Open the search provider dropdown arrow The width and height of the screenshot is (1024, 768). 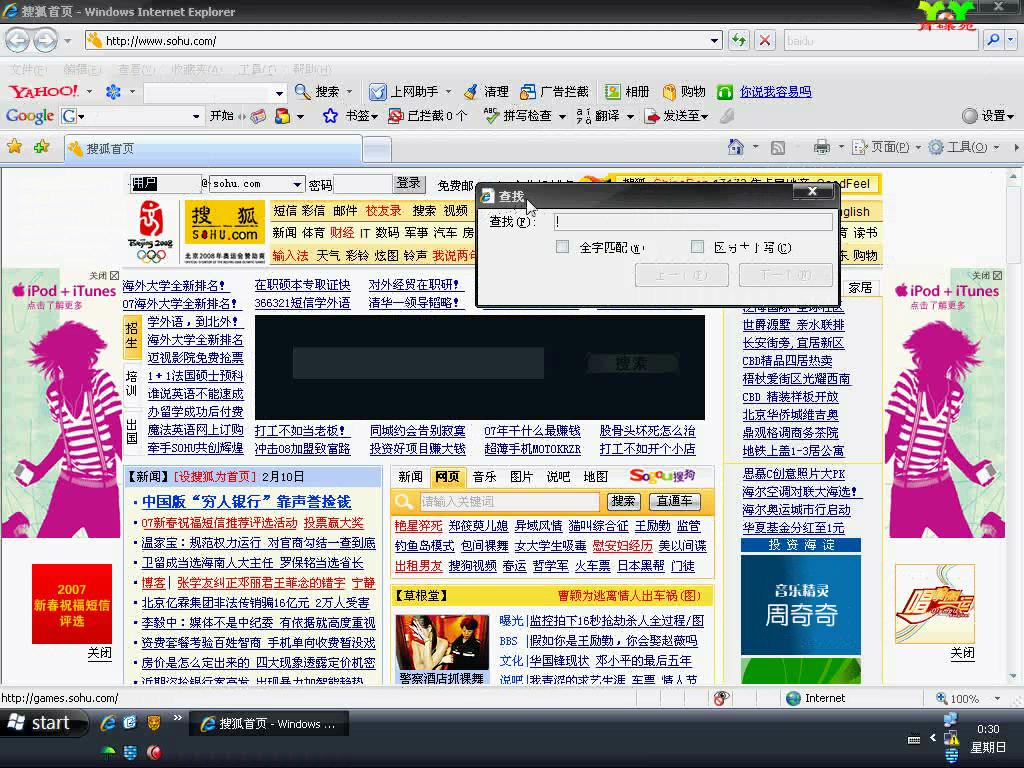click(1011, 40)
